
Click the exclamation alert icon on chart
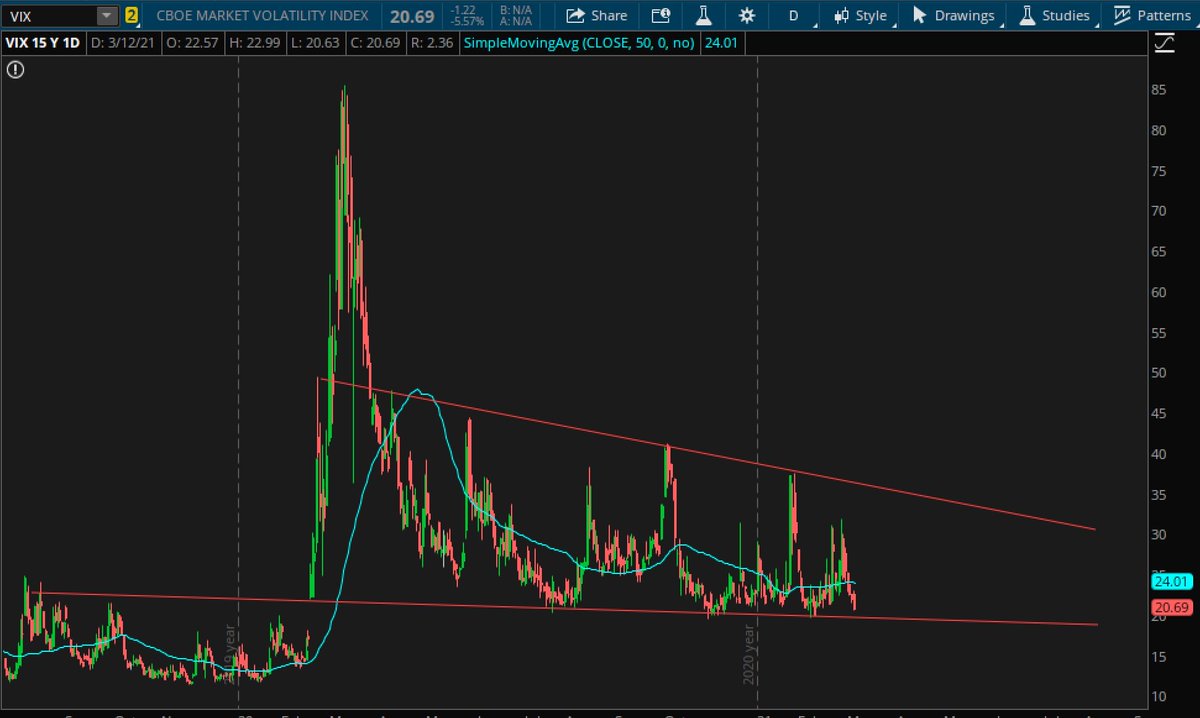15,69
